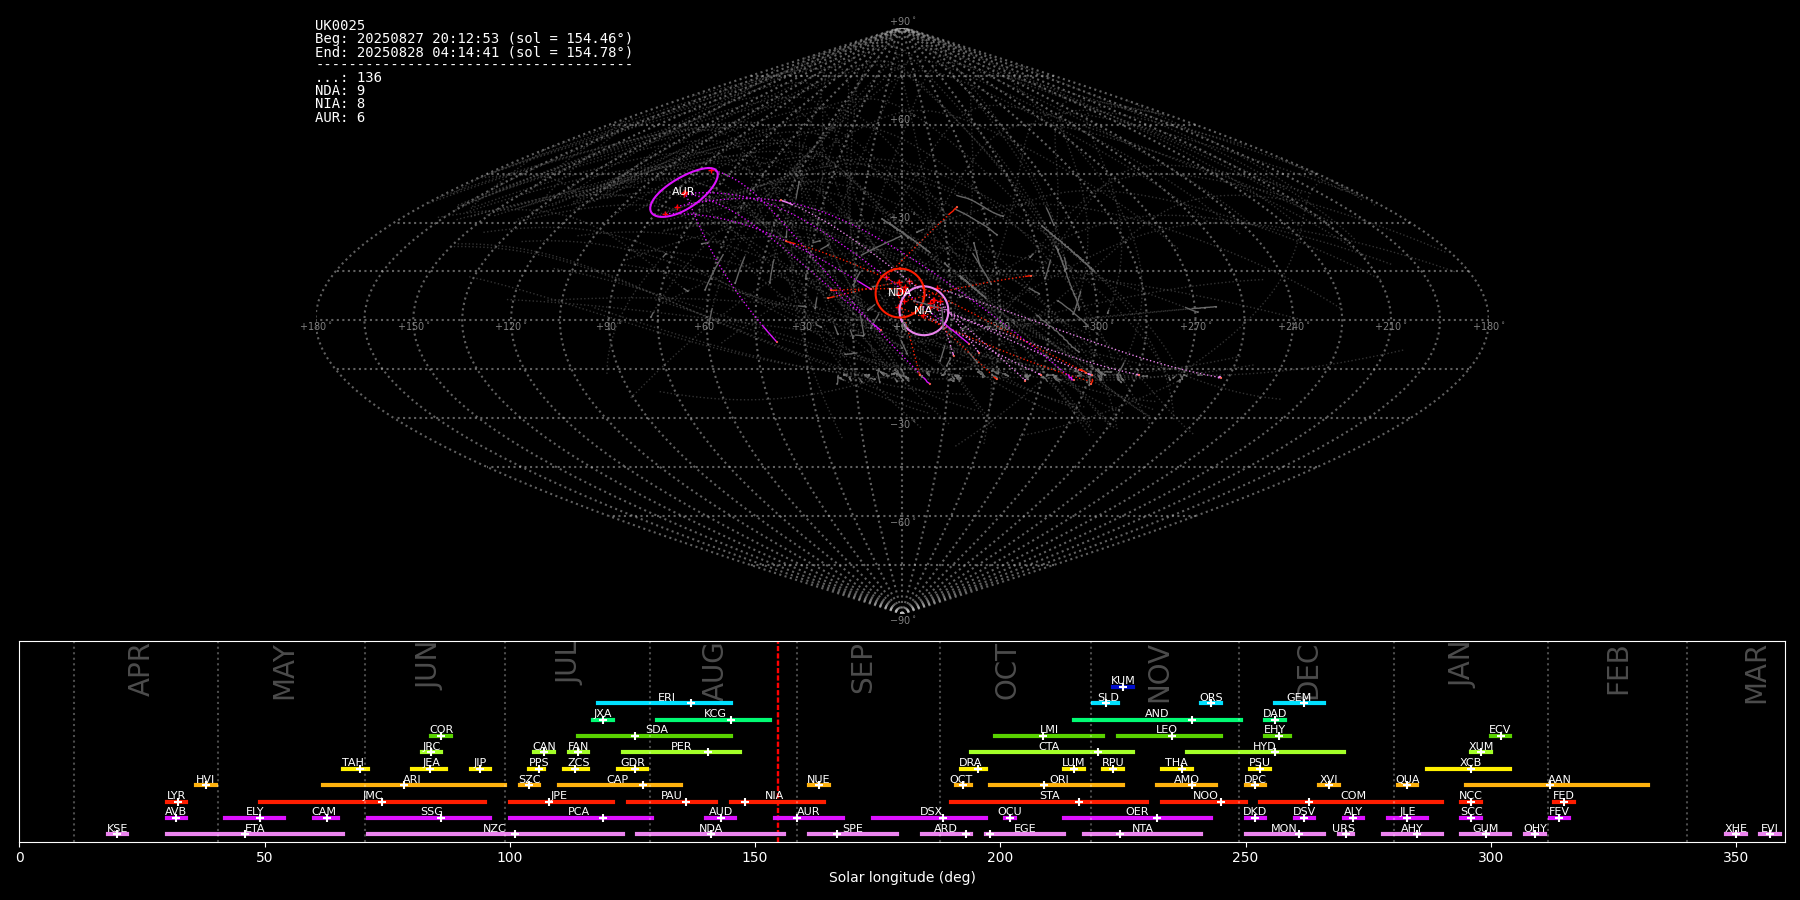Screen dimensions: 1800x900
Task: Click the 'AUG' month label in timeline
Action: tap(712, 672)
